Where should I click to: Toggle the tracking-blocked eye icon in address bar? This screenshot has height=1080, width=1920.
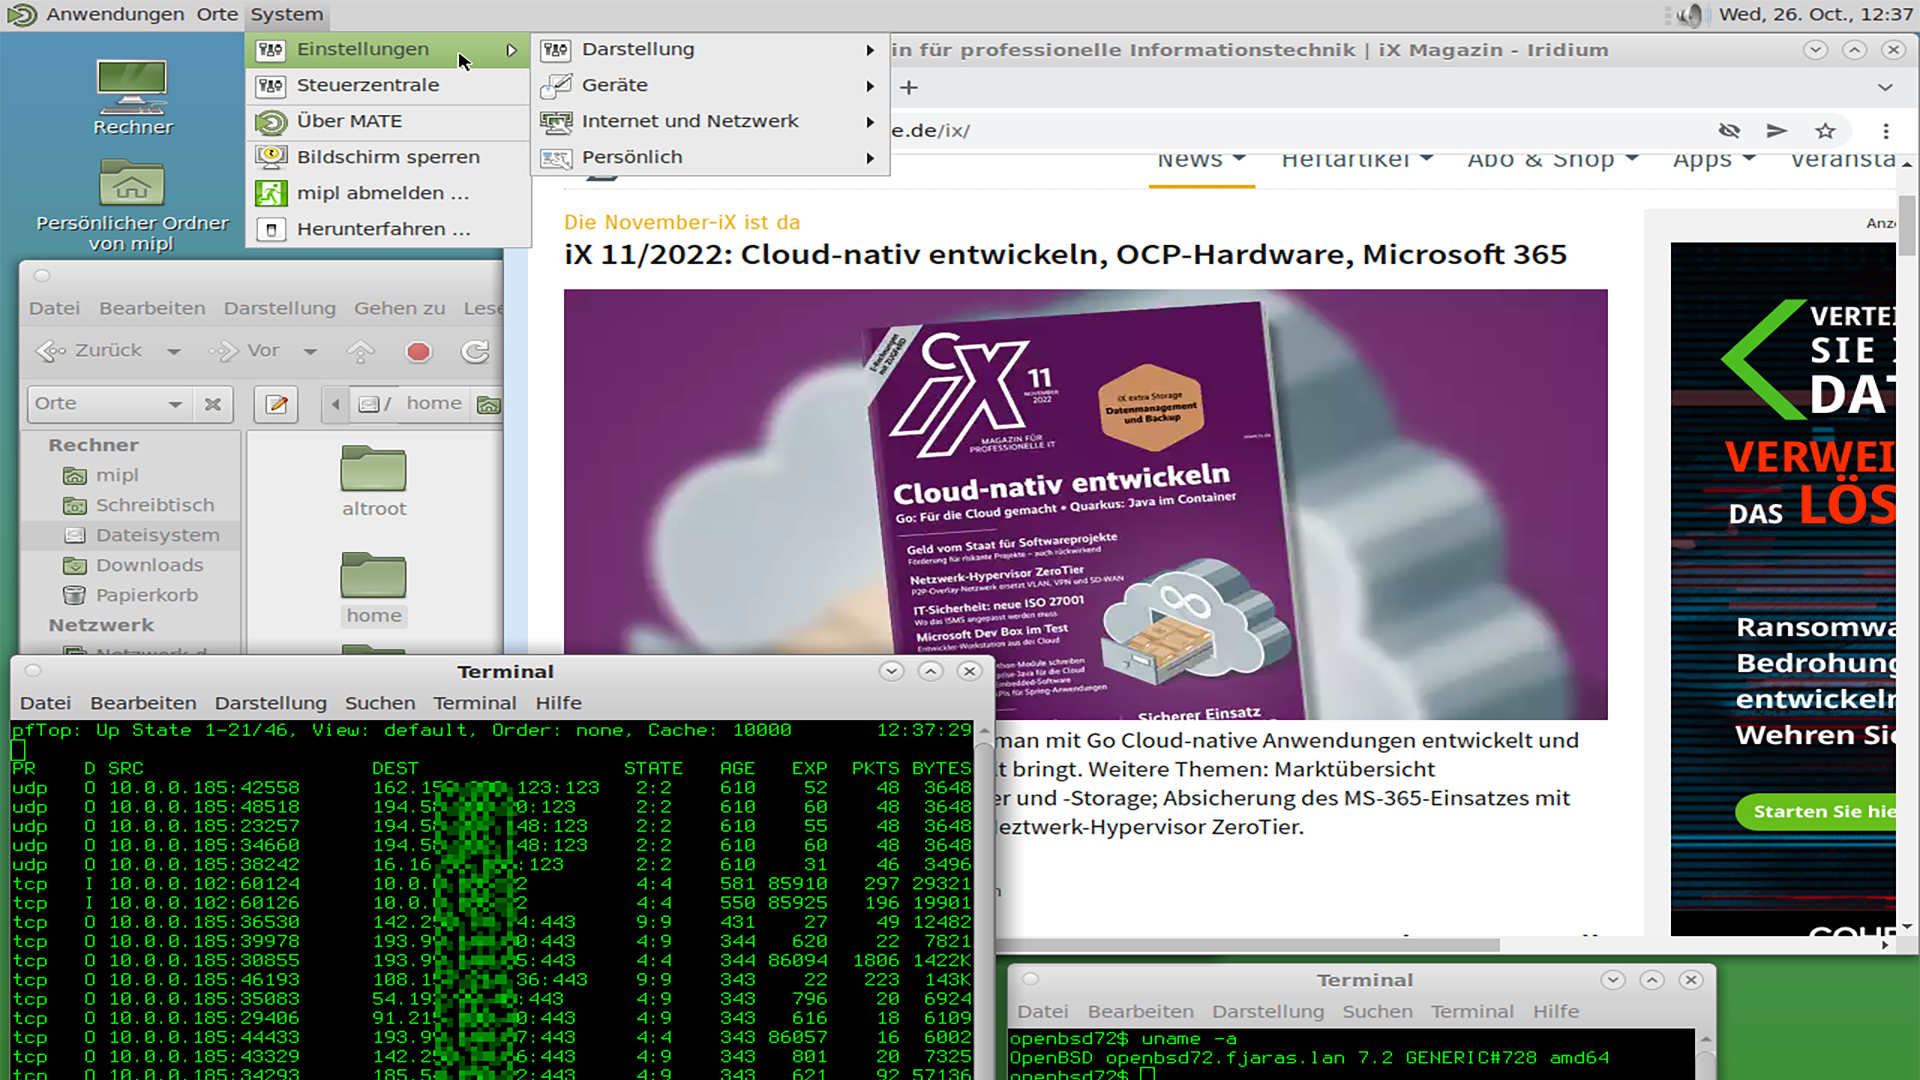pyautogui.click(x=1729, y=131)
